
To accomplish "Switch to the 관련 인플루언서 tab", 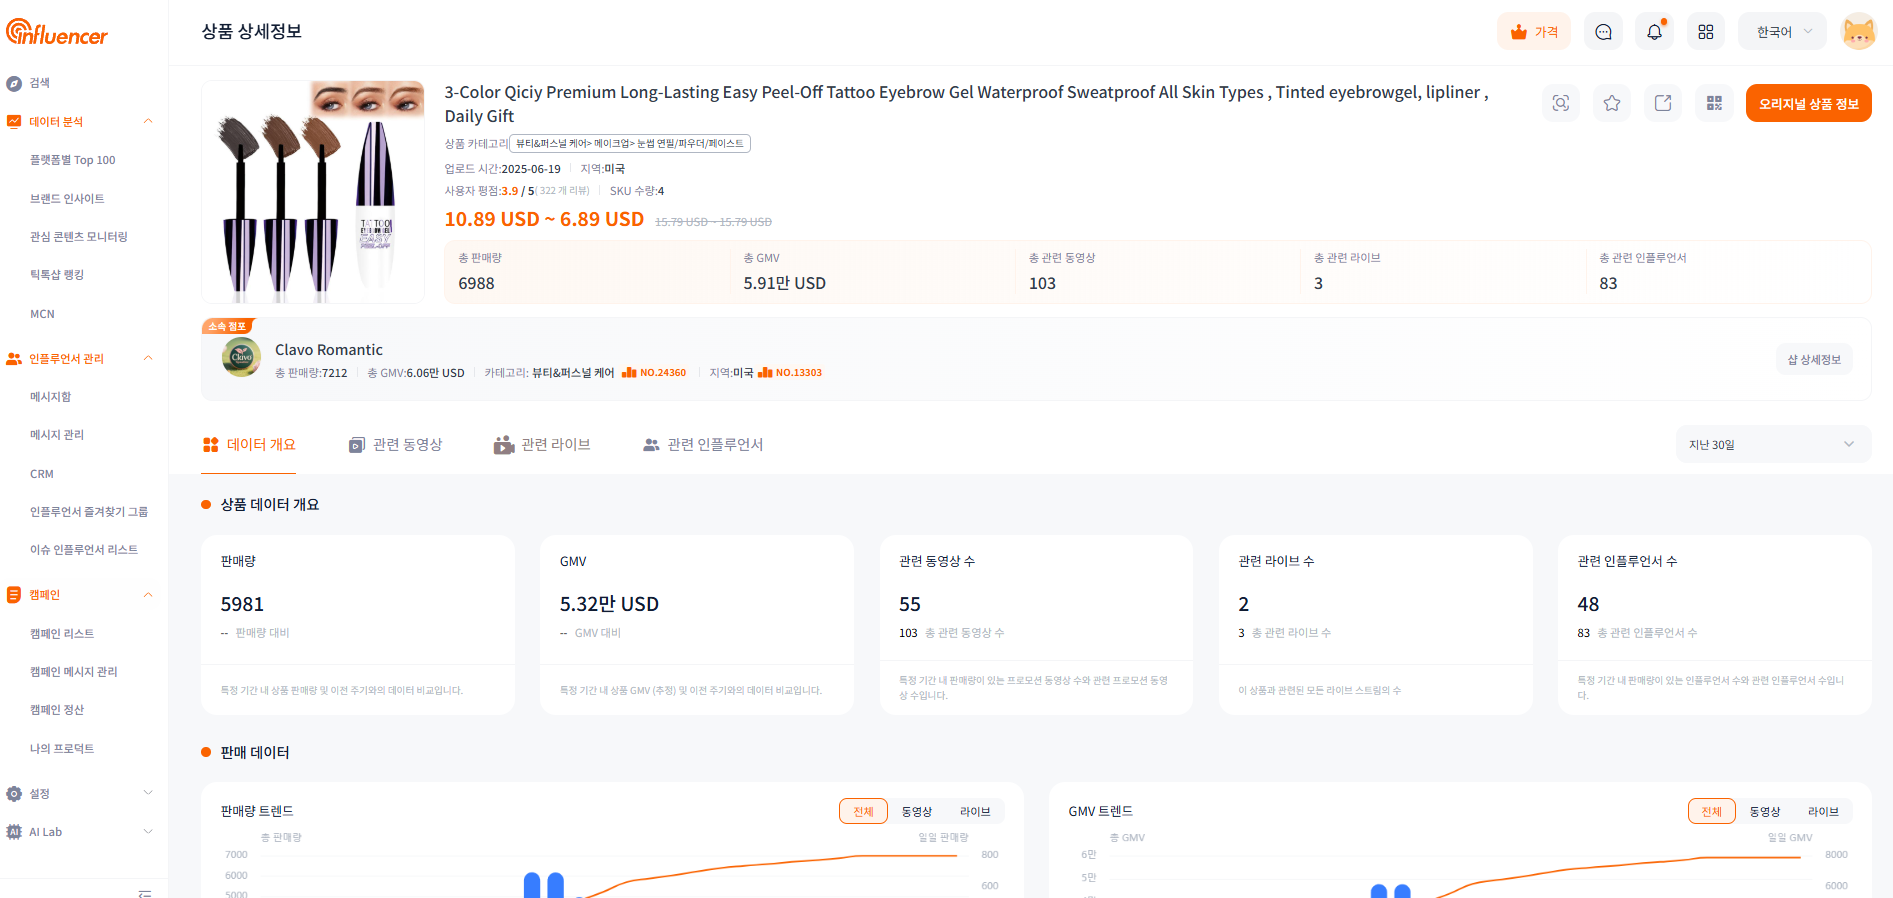I will point(703,444).
